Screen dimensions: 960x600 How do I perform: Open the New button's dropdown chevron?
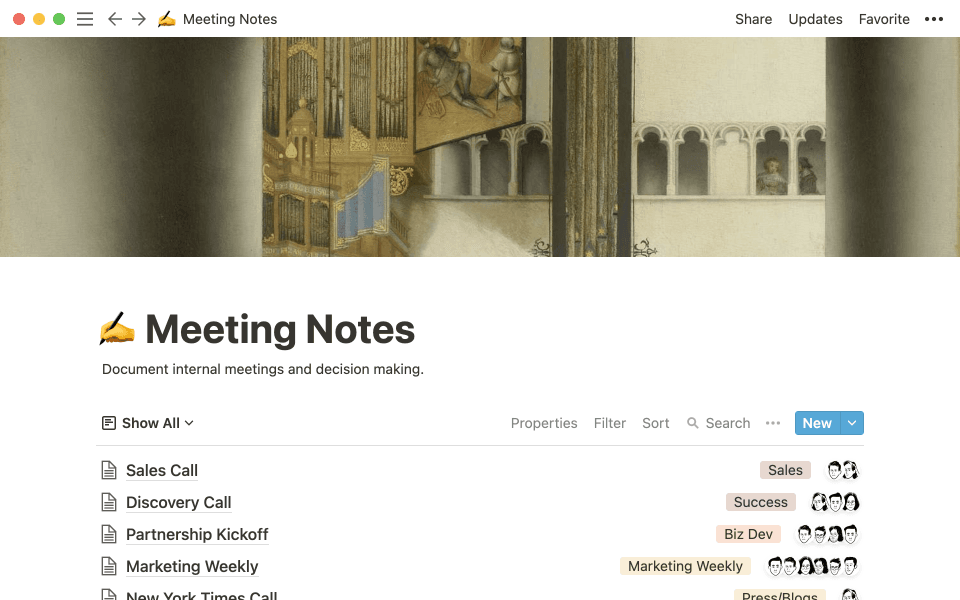[x=853, y=423]
